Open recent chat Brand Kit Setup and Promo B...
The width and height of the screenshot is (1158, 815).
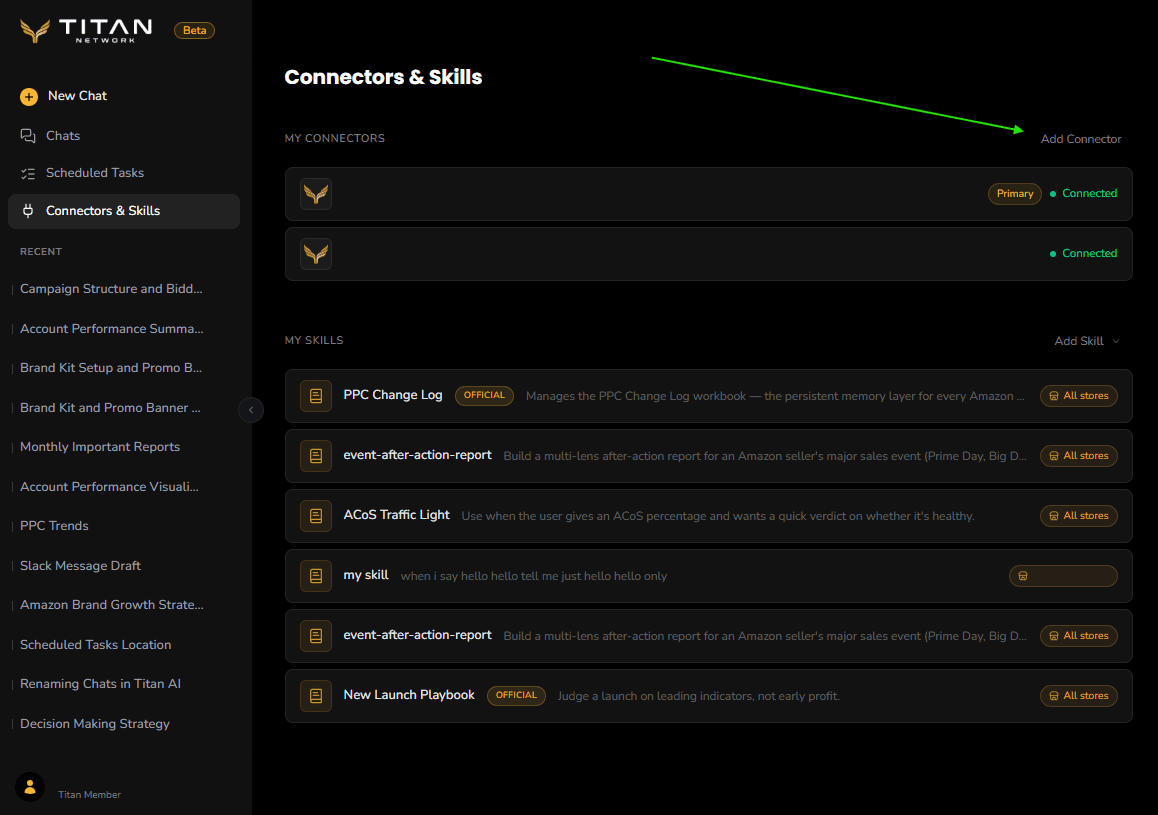coord(111,368)
